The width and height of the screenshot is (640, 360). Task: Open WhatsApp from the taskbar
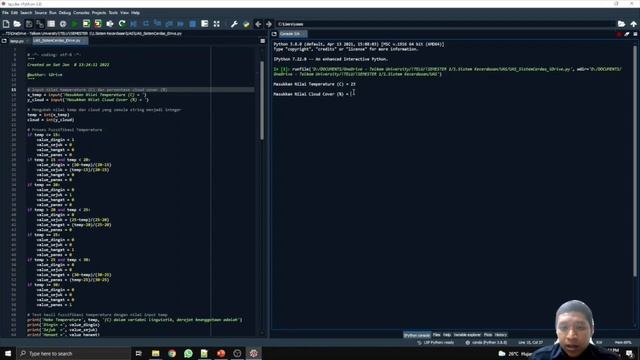coord(188,353)
